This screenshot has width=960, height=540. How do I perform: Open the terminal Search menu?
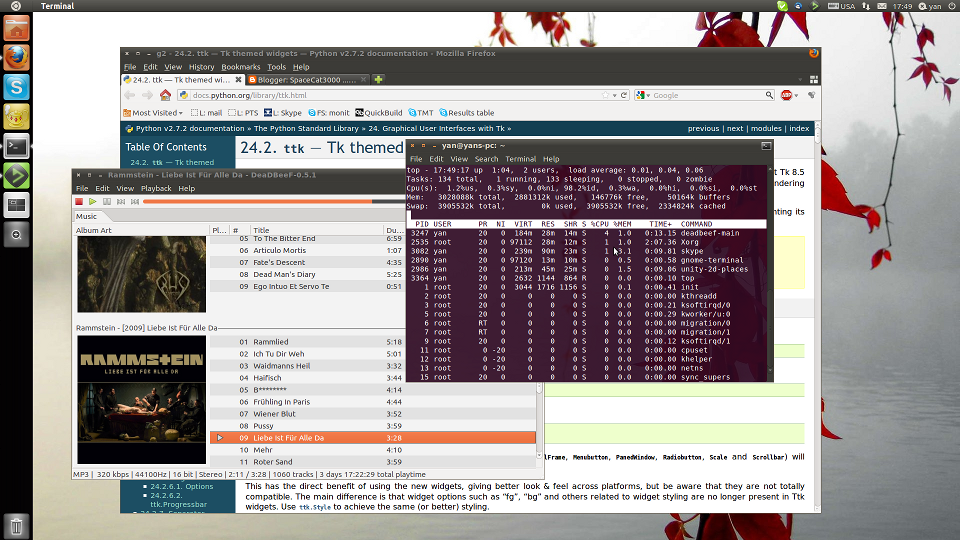click(486, 159)
